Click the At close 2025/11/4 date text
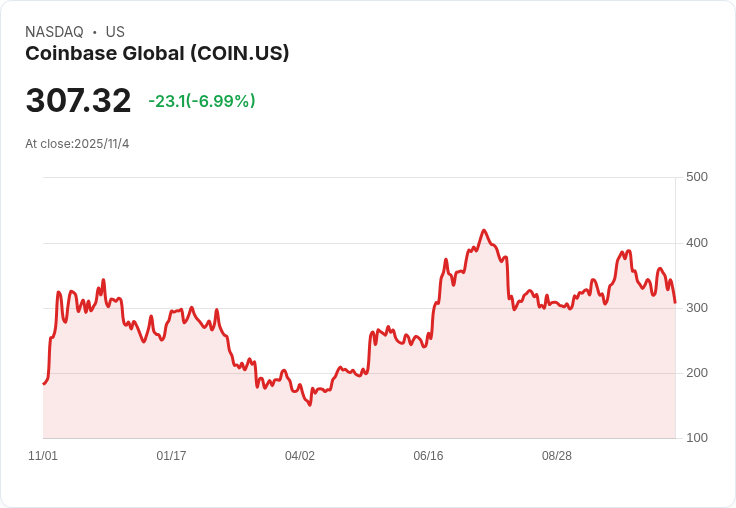 click(x=77, y=144)
